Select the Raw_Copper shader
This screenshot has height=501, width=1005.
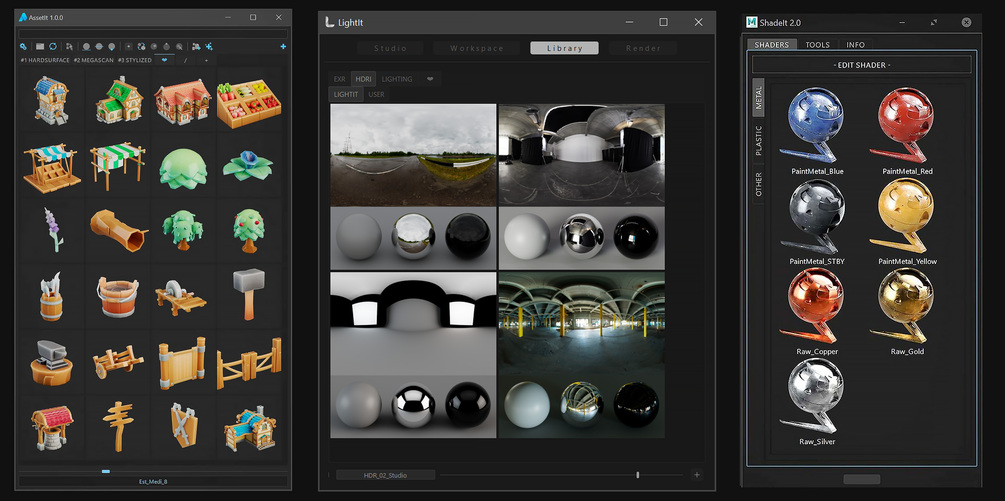(817, 311)
